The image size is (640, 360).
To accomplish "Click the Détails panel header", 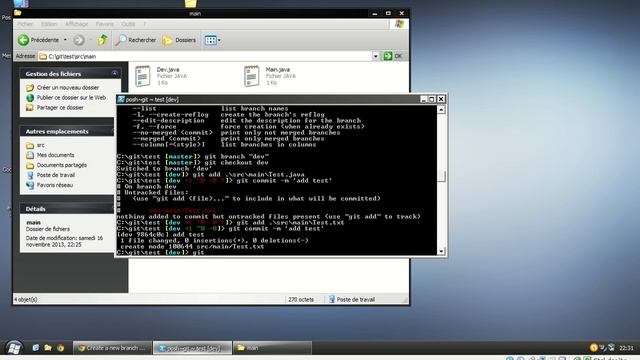I will click(67, 209).
